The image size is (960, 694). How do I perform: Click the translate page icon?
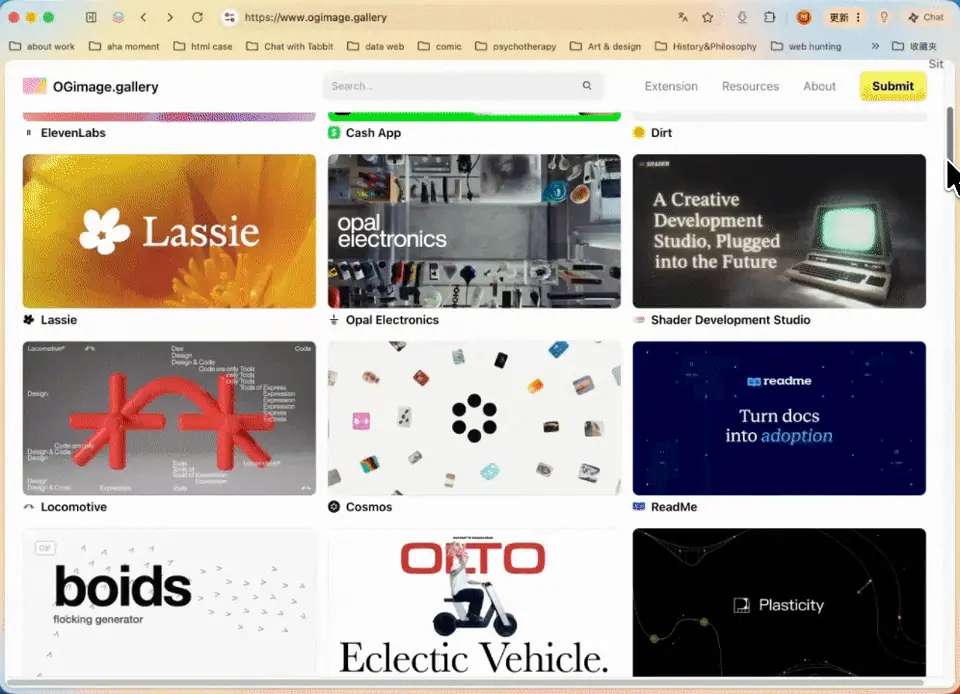pos(683,17)
